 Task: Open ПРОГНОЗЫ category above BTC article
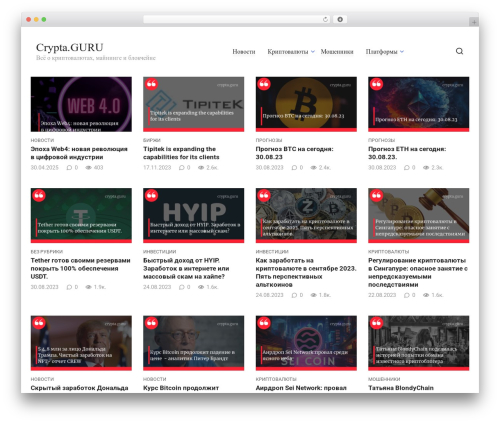269,140
